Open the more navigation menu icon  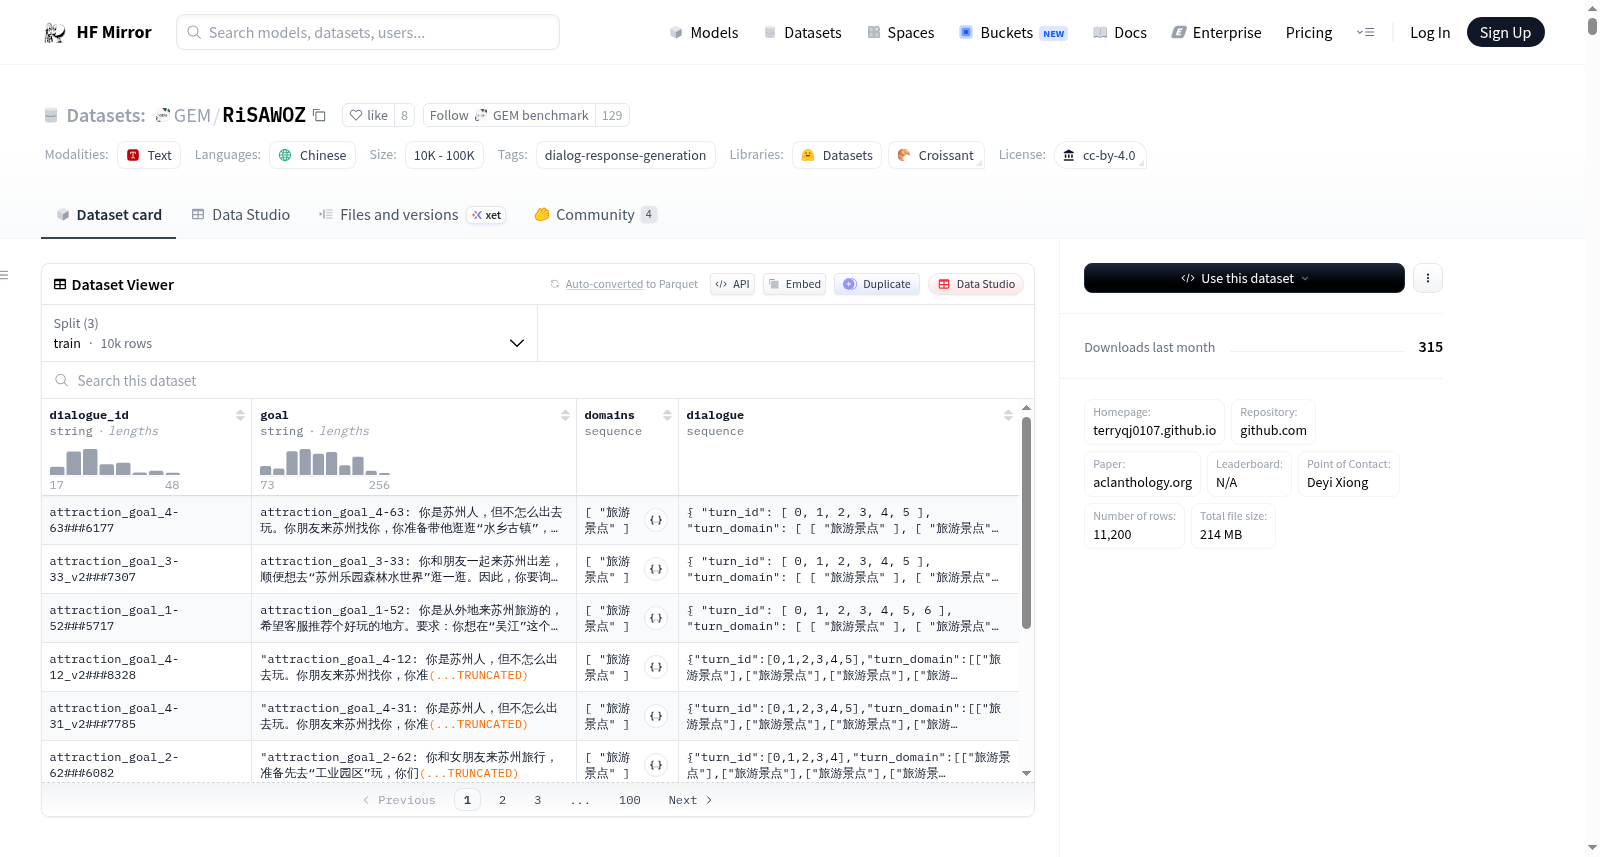(1365, 32)
